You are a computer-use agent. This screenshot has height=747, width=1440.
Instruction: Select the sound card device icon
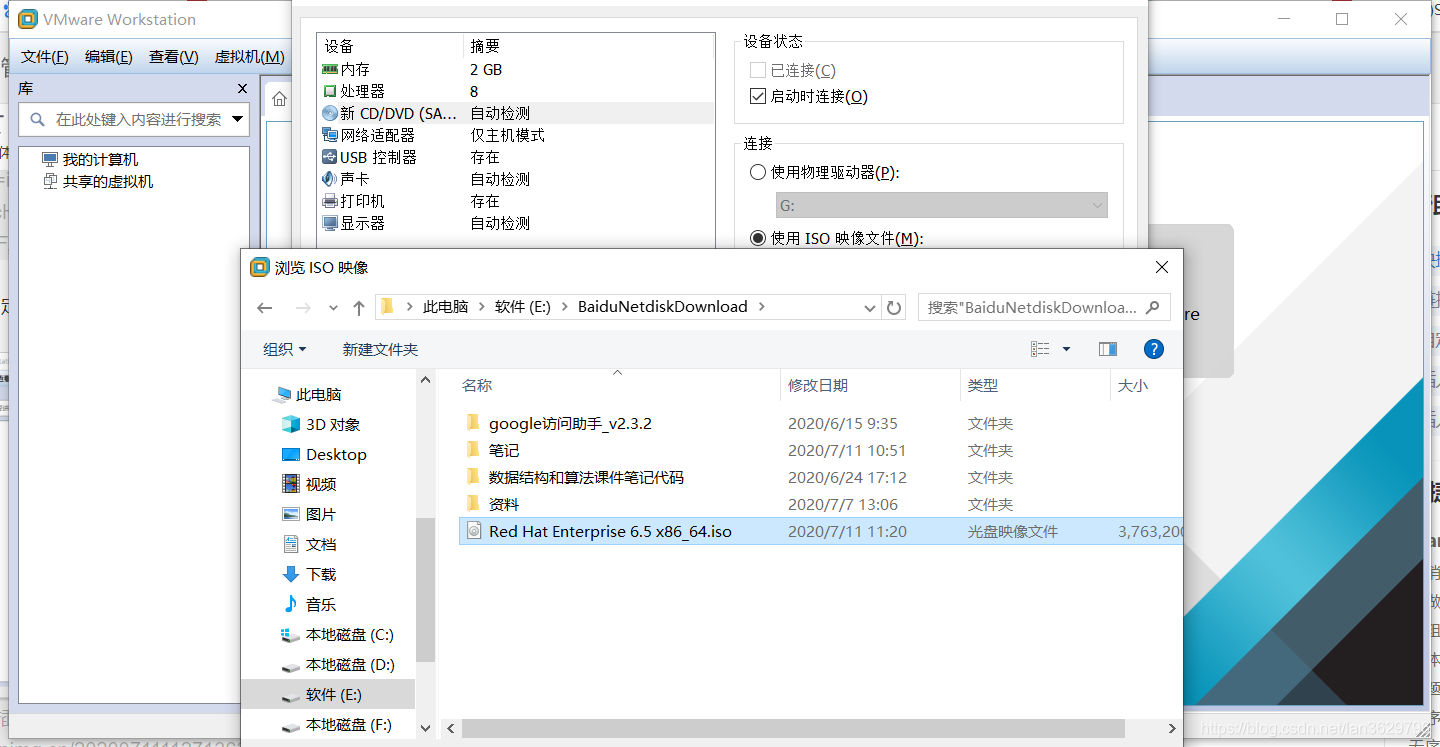330,179
